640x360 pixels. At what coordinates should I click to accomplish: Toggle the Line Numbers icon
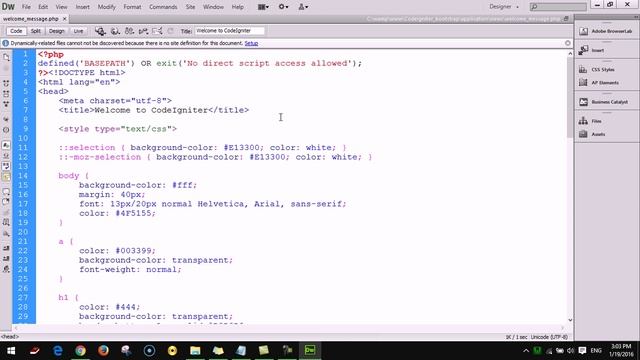6,145
